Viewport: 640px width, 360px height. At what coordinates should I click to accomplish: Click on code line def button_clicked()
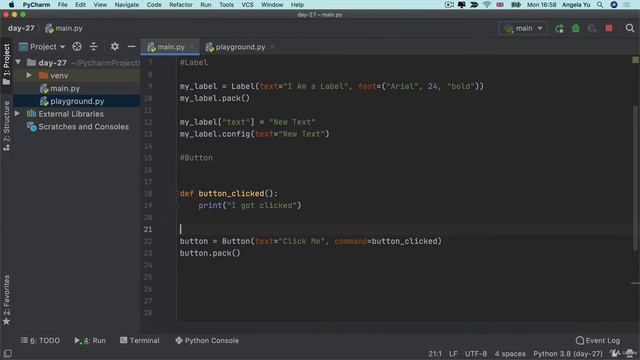[229, 193]
